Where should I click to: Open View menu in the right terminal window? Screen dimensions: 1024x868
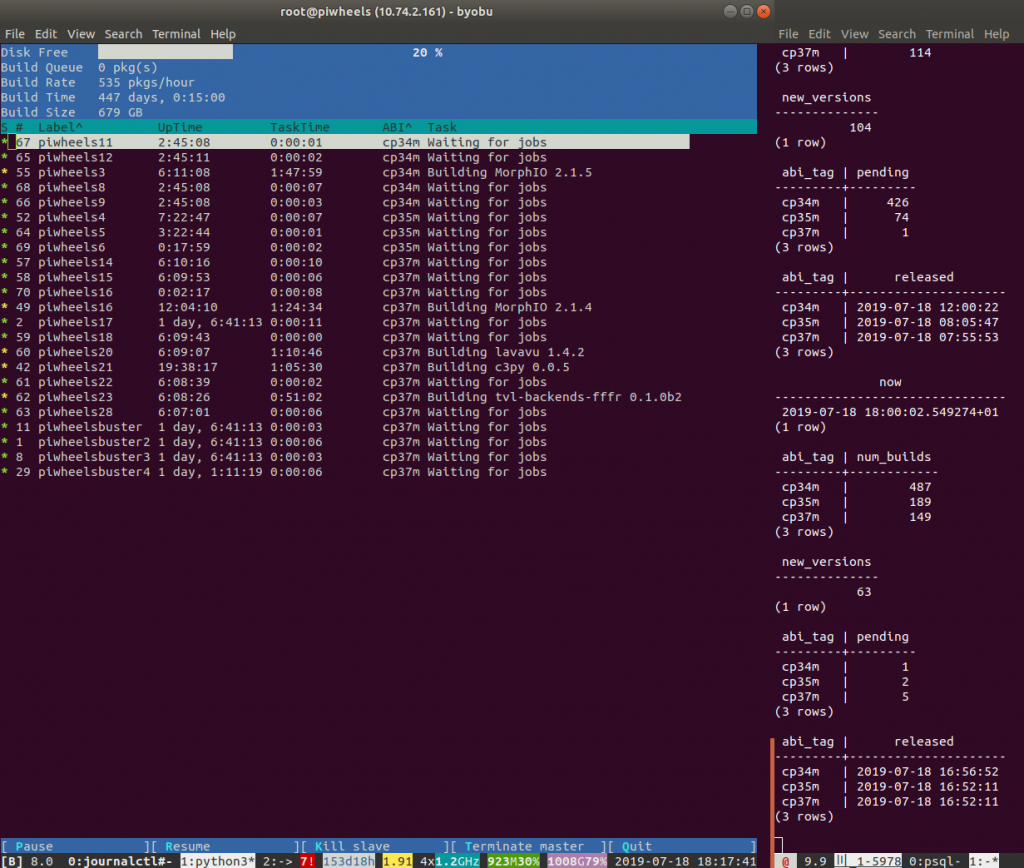point(854,34)
